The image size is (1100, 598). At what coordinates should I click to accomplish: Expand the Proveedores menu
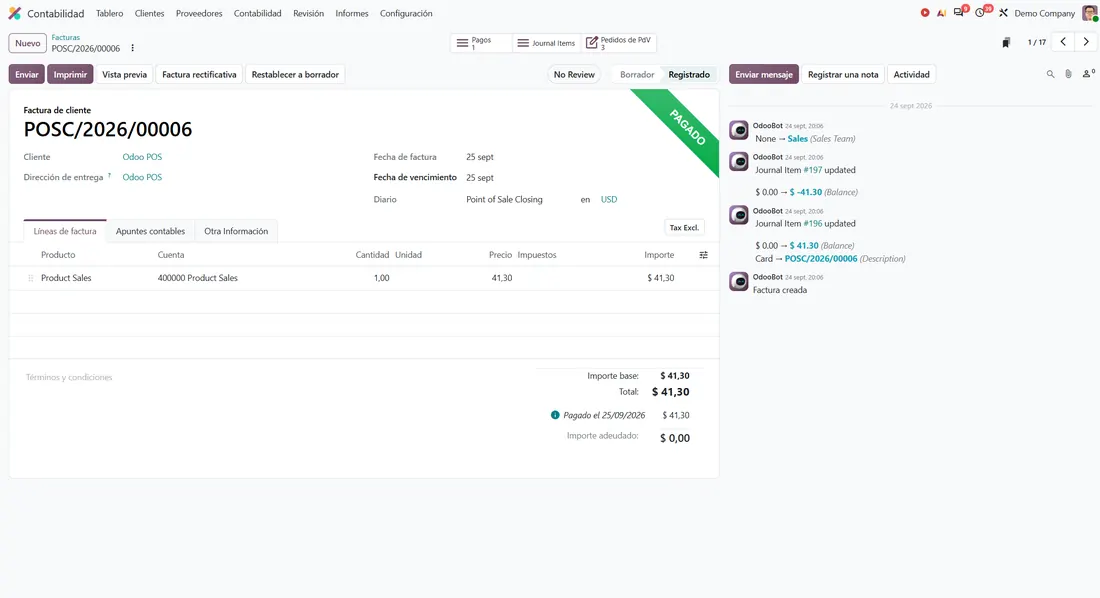coord(199,13)
